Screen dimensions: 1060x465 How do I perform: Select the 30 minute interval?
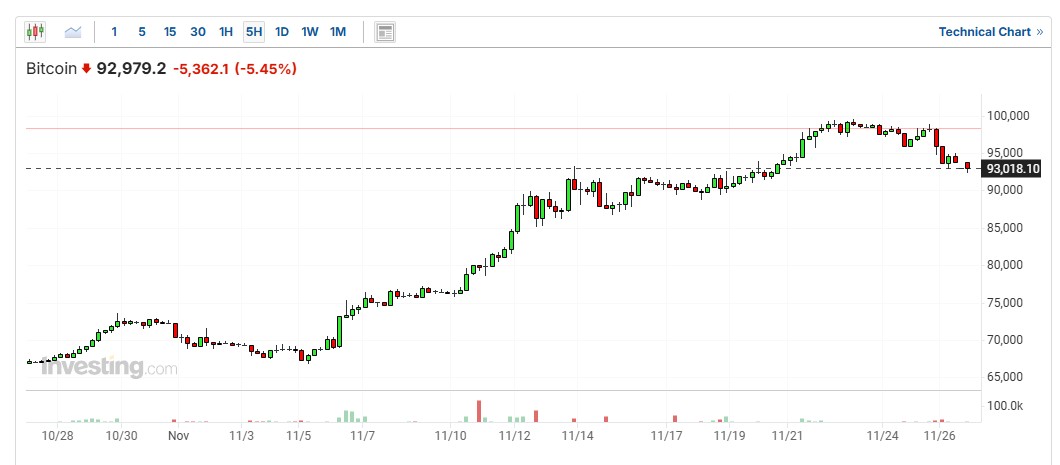pos(198,32)
